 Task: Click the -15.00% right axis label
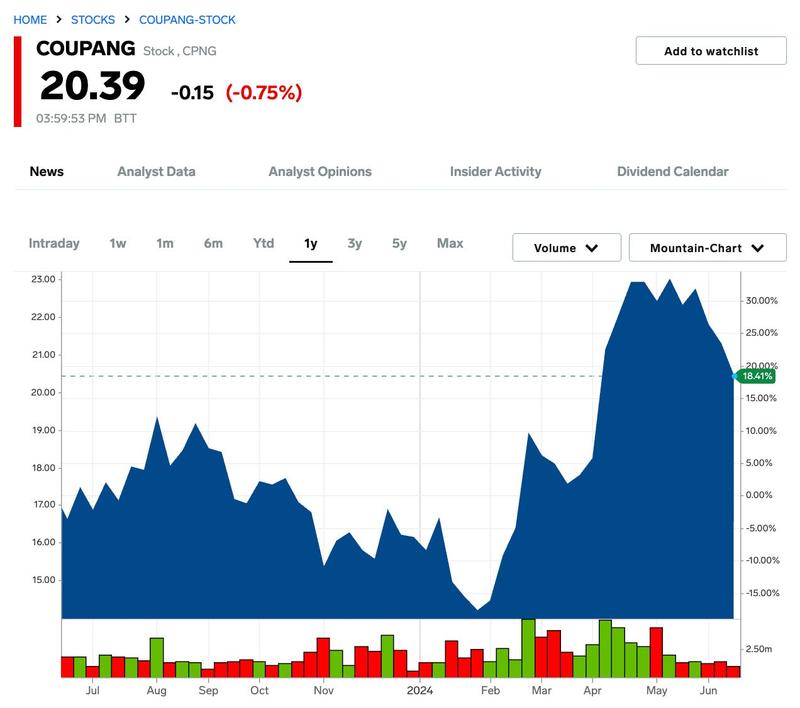763,593
